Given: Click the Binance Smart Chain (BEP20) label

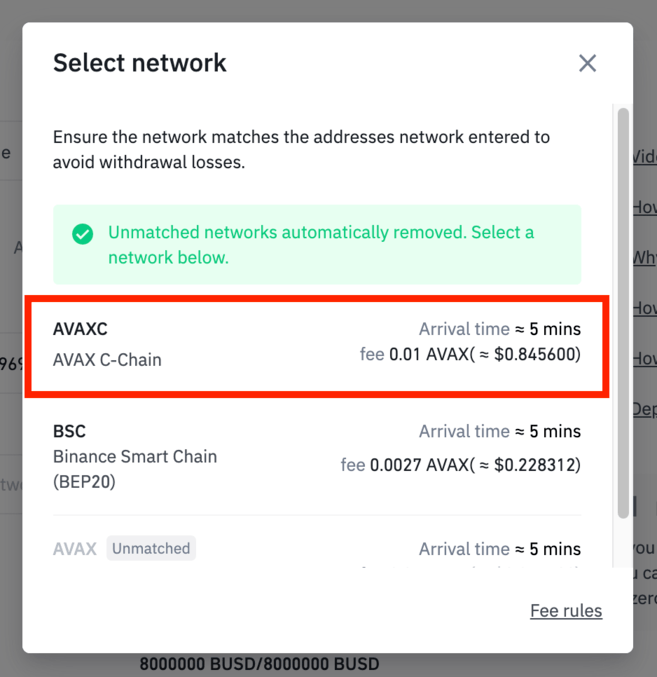Looking at the screenshot, I should click(x=135, y=468).
